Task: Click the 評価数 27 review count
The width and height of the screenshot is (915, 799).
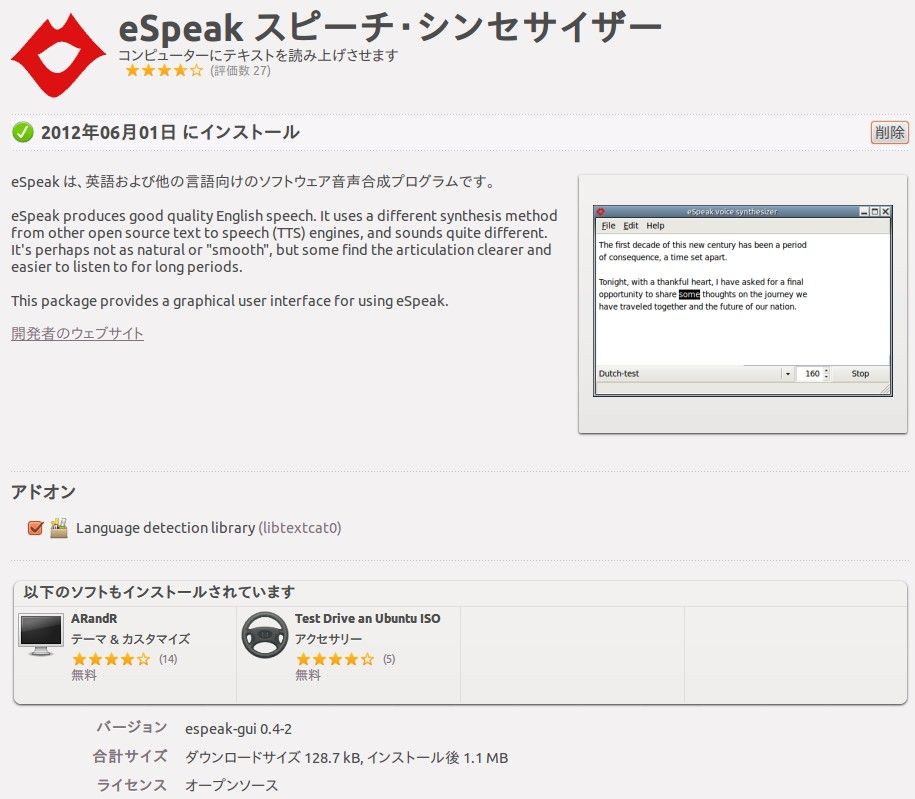Action: [x=240, y=71]
